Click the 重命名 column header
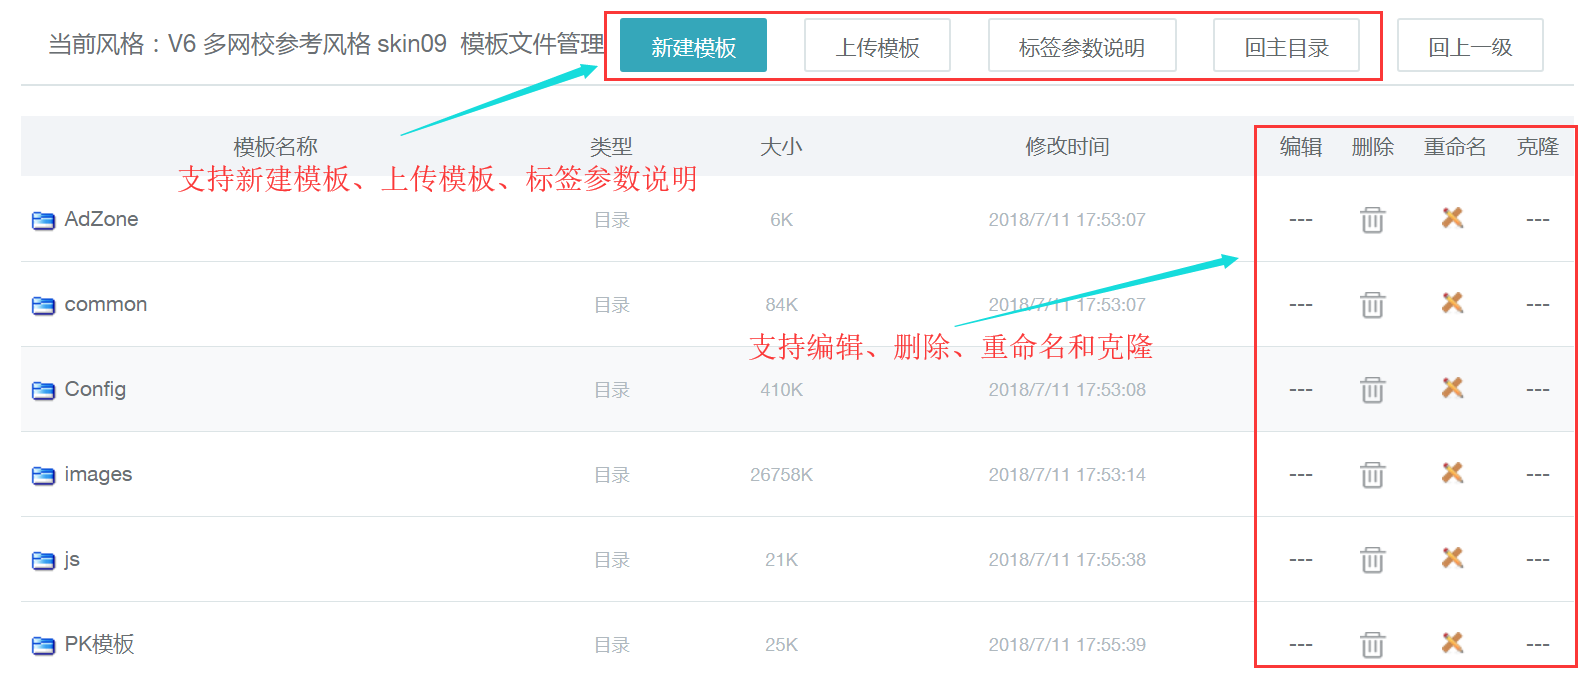 click(1455, 147)
